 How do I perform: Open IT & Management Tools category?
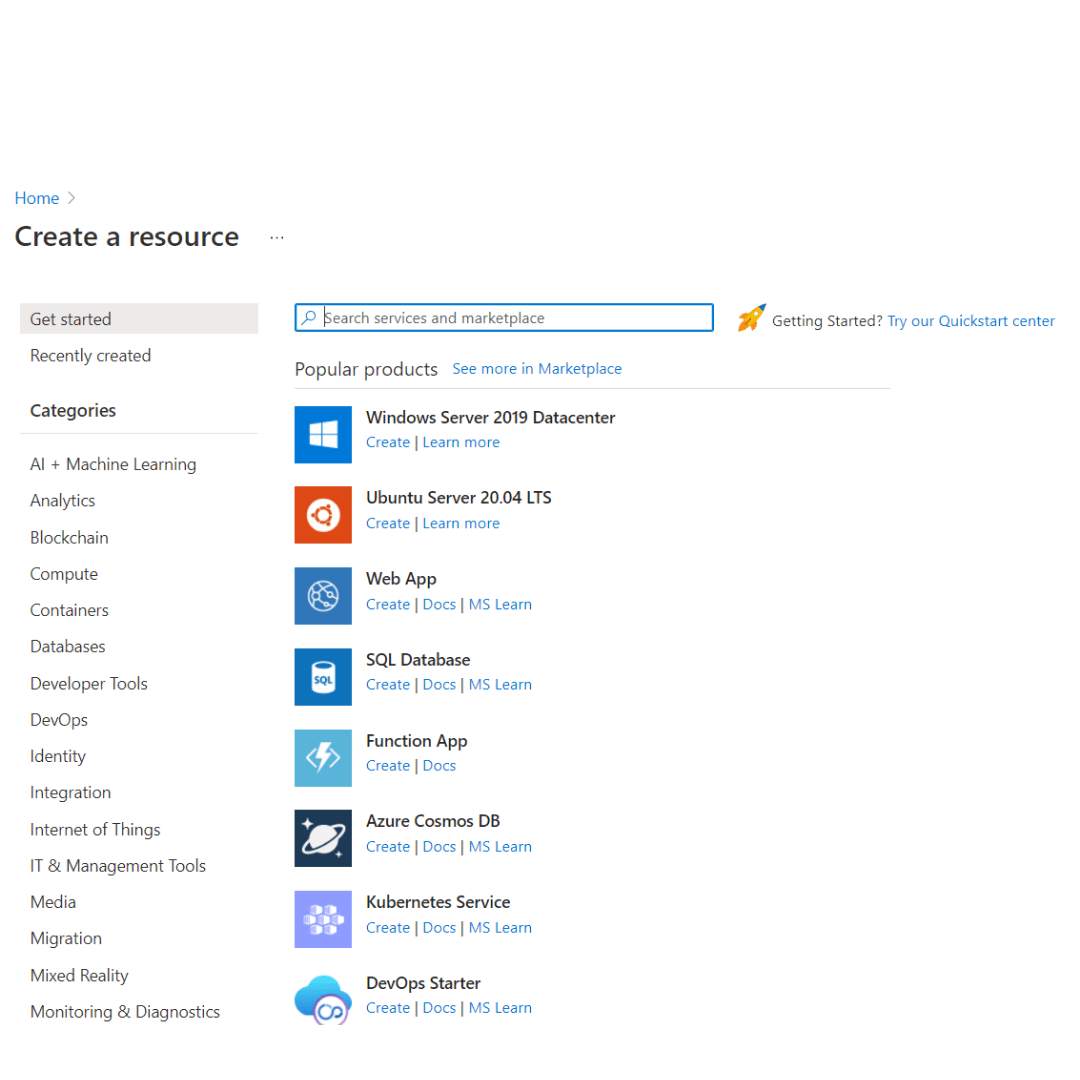point(118,866)
